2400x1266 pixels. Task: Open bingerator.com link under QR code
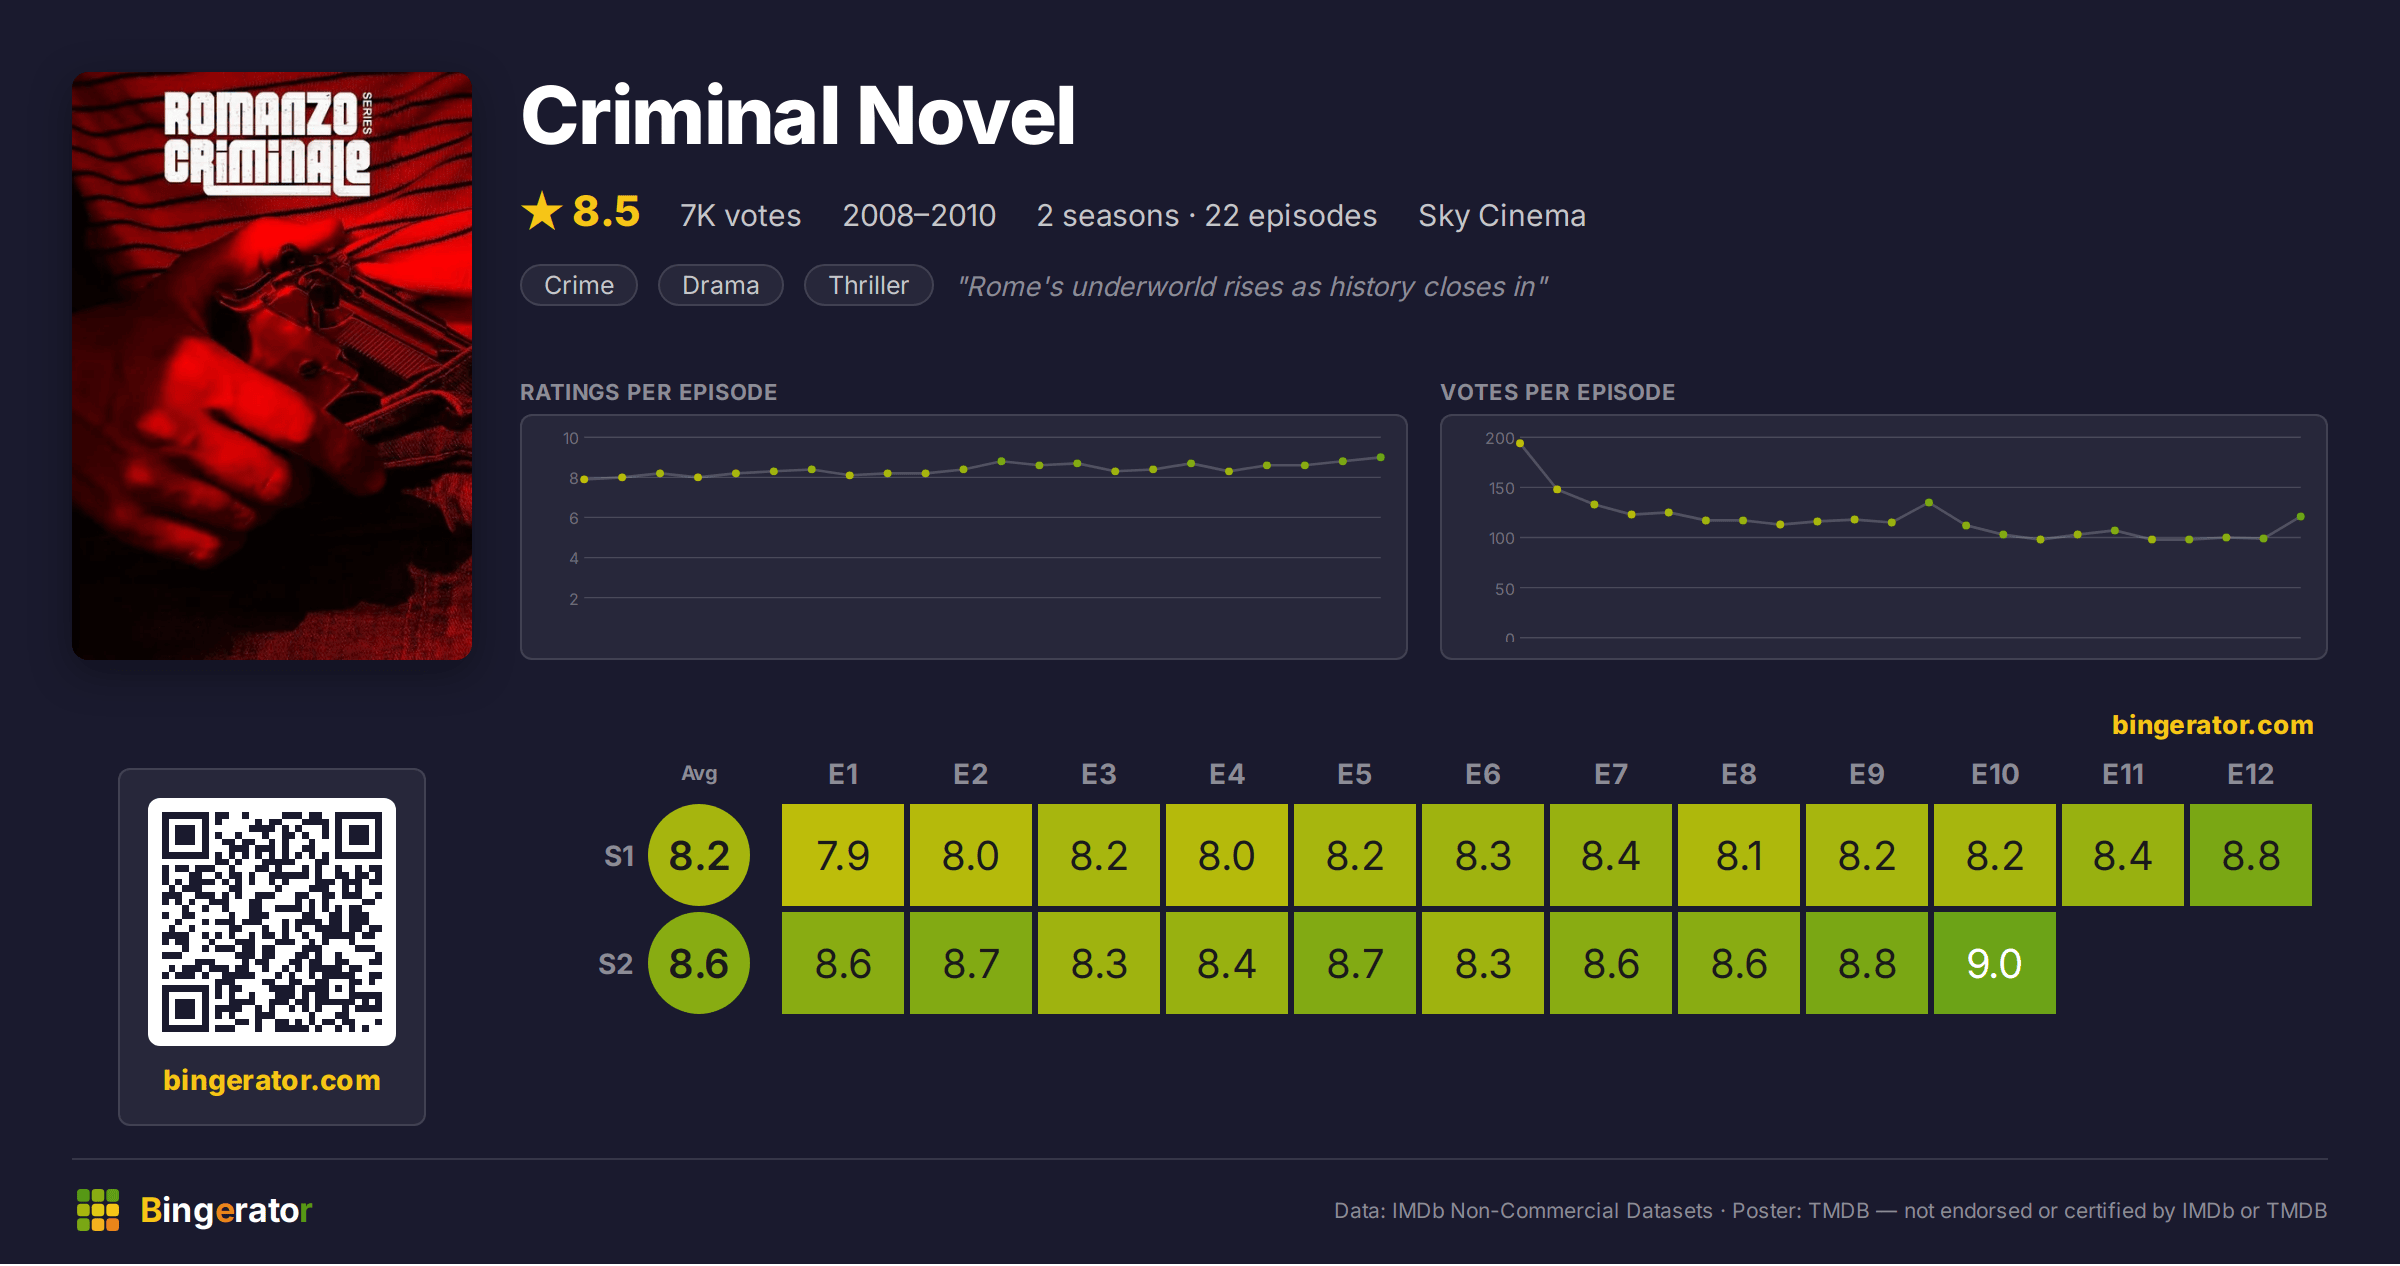[x=272, y=1080]
